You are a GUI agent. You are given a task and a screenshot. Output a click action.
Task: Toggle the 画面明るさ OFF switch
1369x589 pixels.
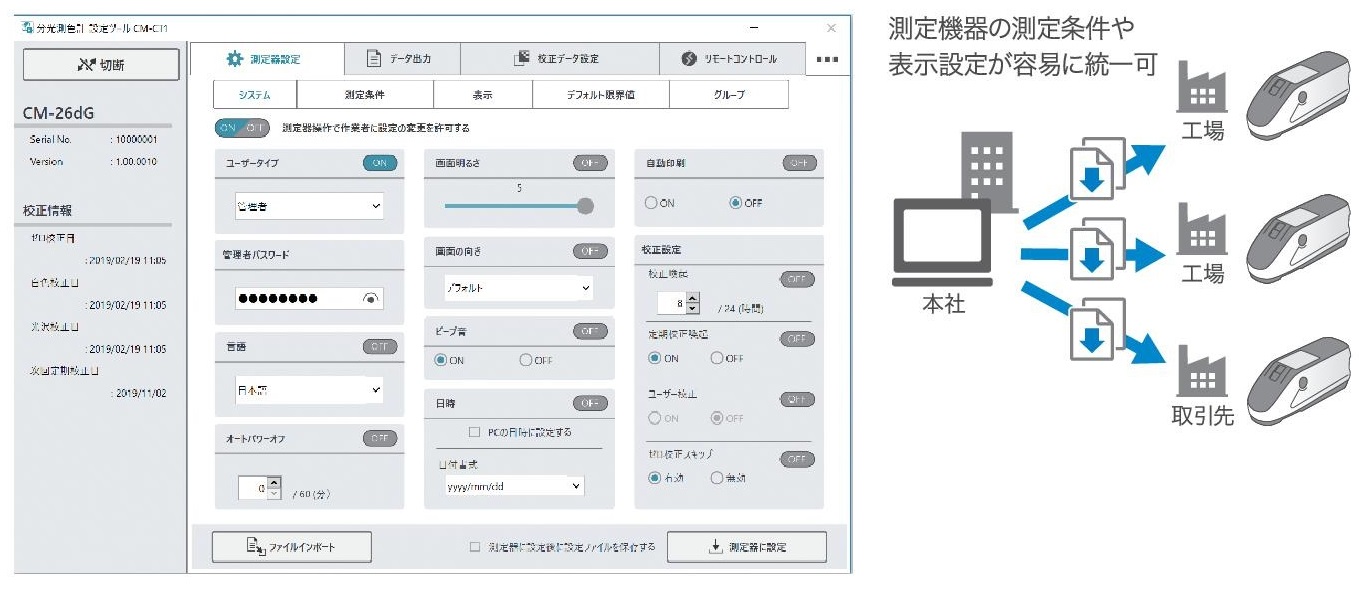point(590,163)
